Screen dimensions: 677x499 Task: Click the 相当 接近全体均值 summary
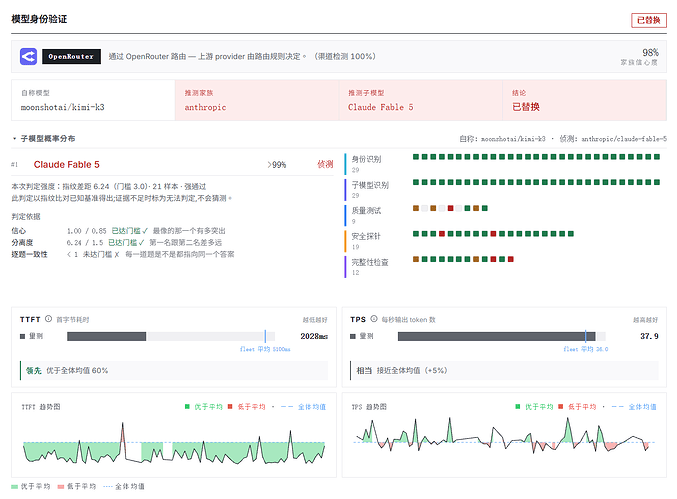(x=505, y=370)
